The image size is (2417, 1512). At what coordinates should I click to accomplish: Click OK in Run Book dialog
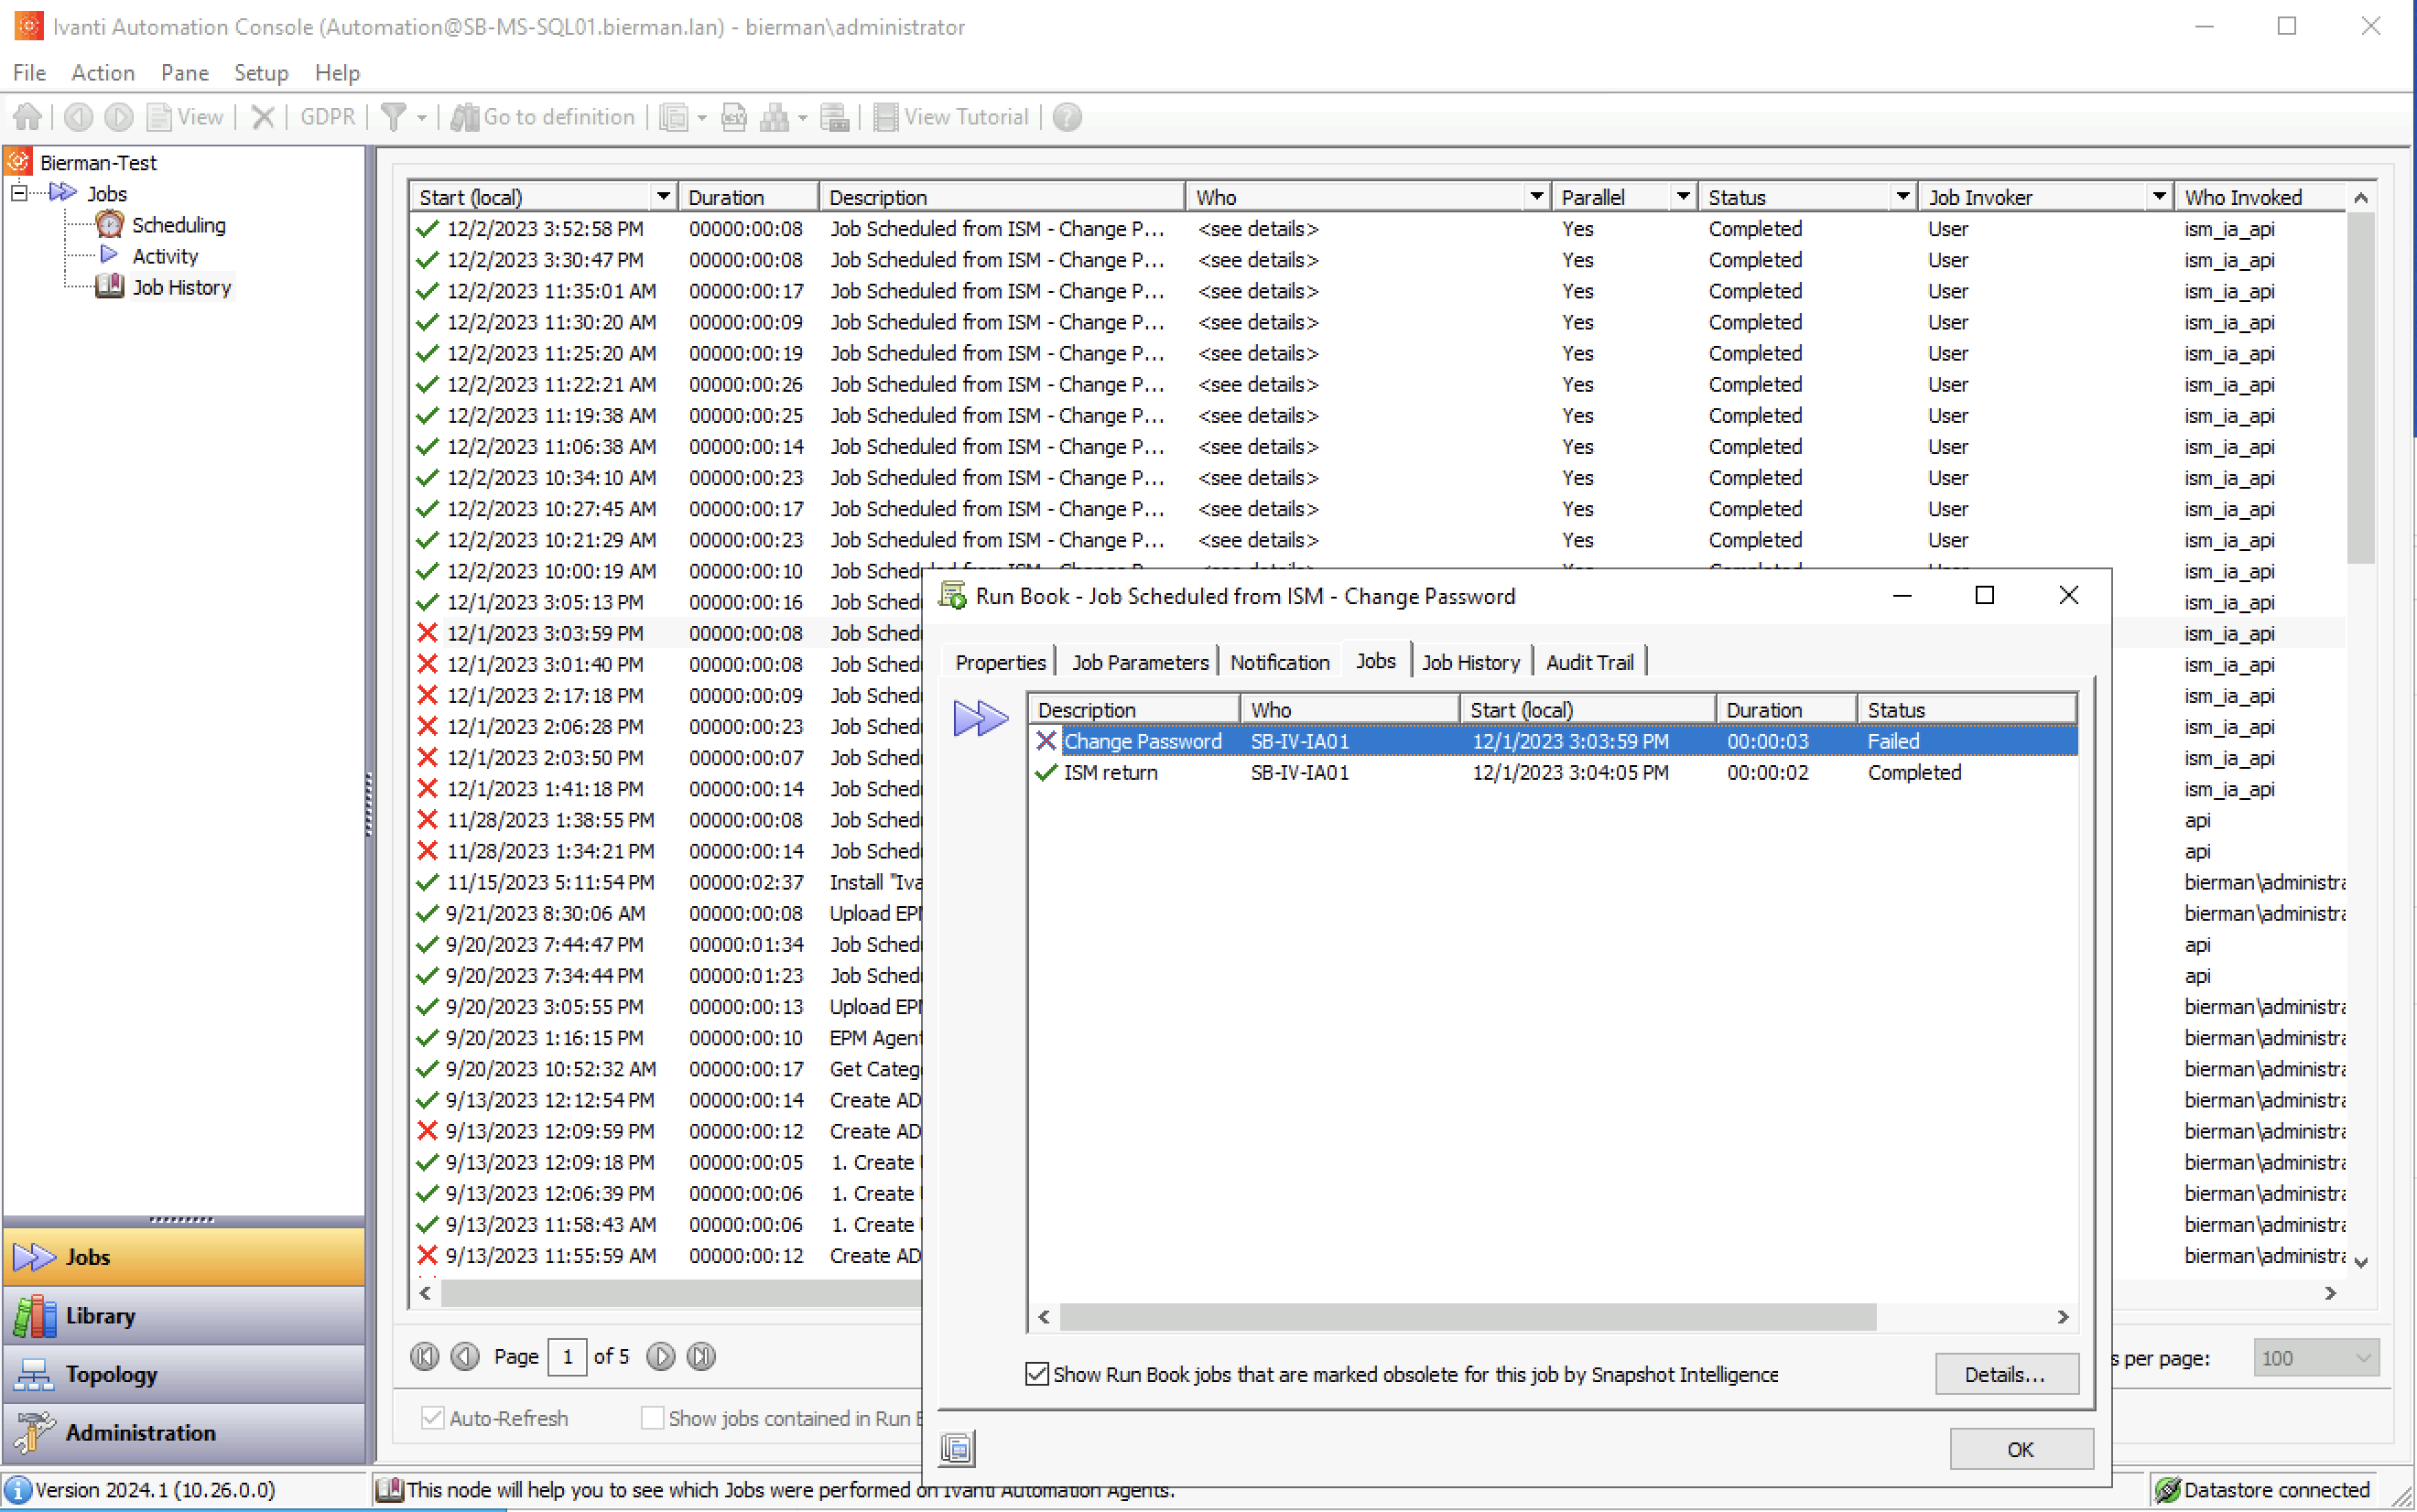pyautogui.click(x=2021, y=1449)
